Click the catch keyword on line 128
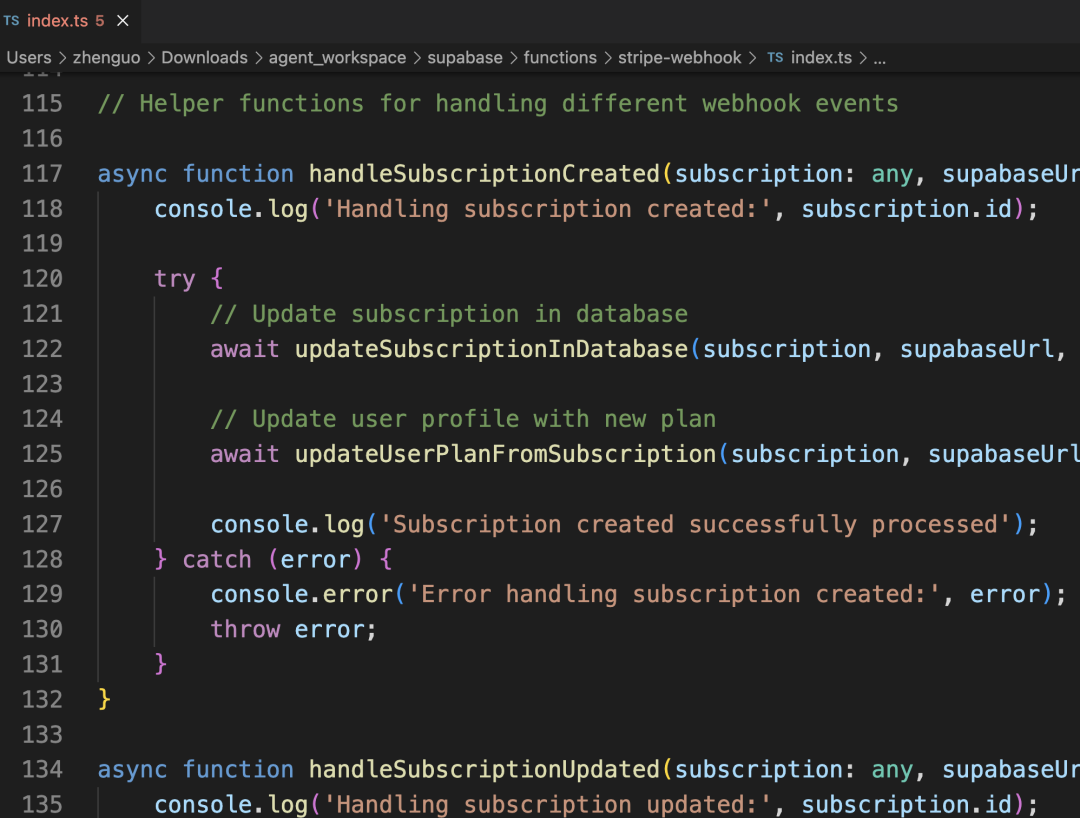Screen dimensions: 1080x818 (x=217, y=559)
